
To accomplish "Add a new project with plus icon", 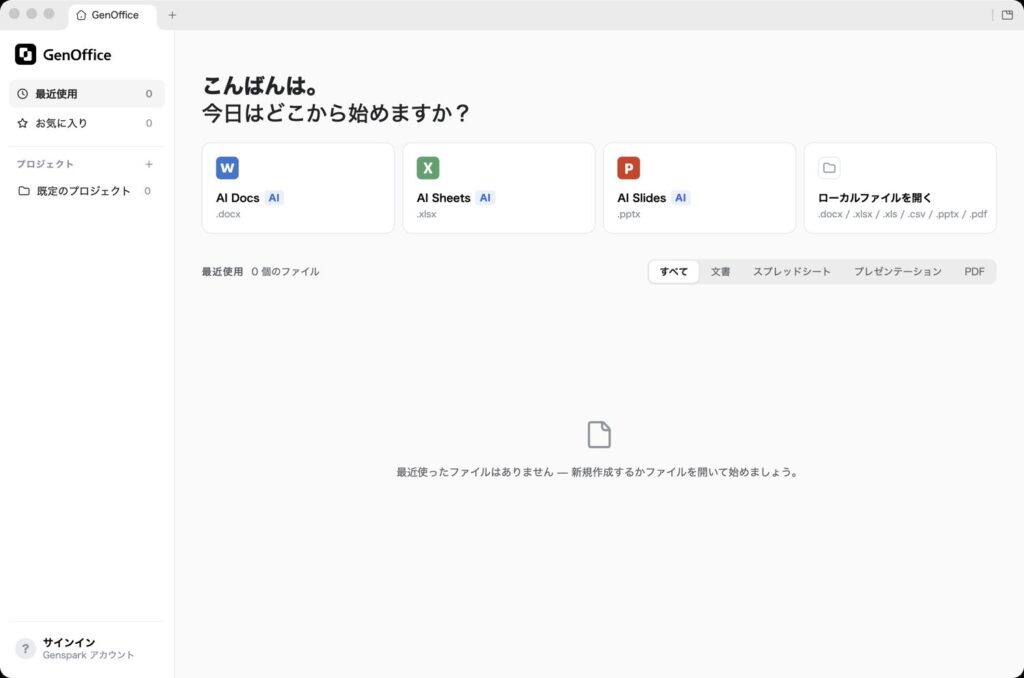I will click(x=149, y=164).
